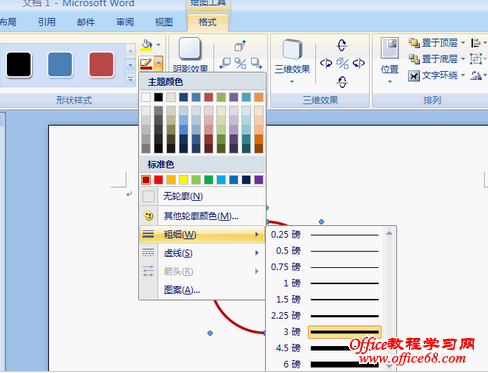
Task: Expand the 位置 dropdown arrow
Action: tap(390, 81)
